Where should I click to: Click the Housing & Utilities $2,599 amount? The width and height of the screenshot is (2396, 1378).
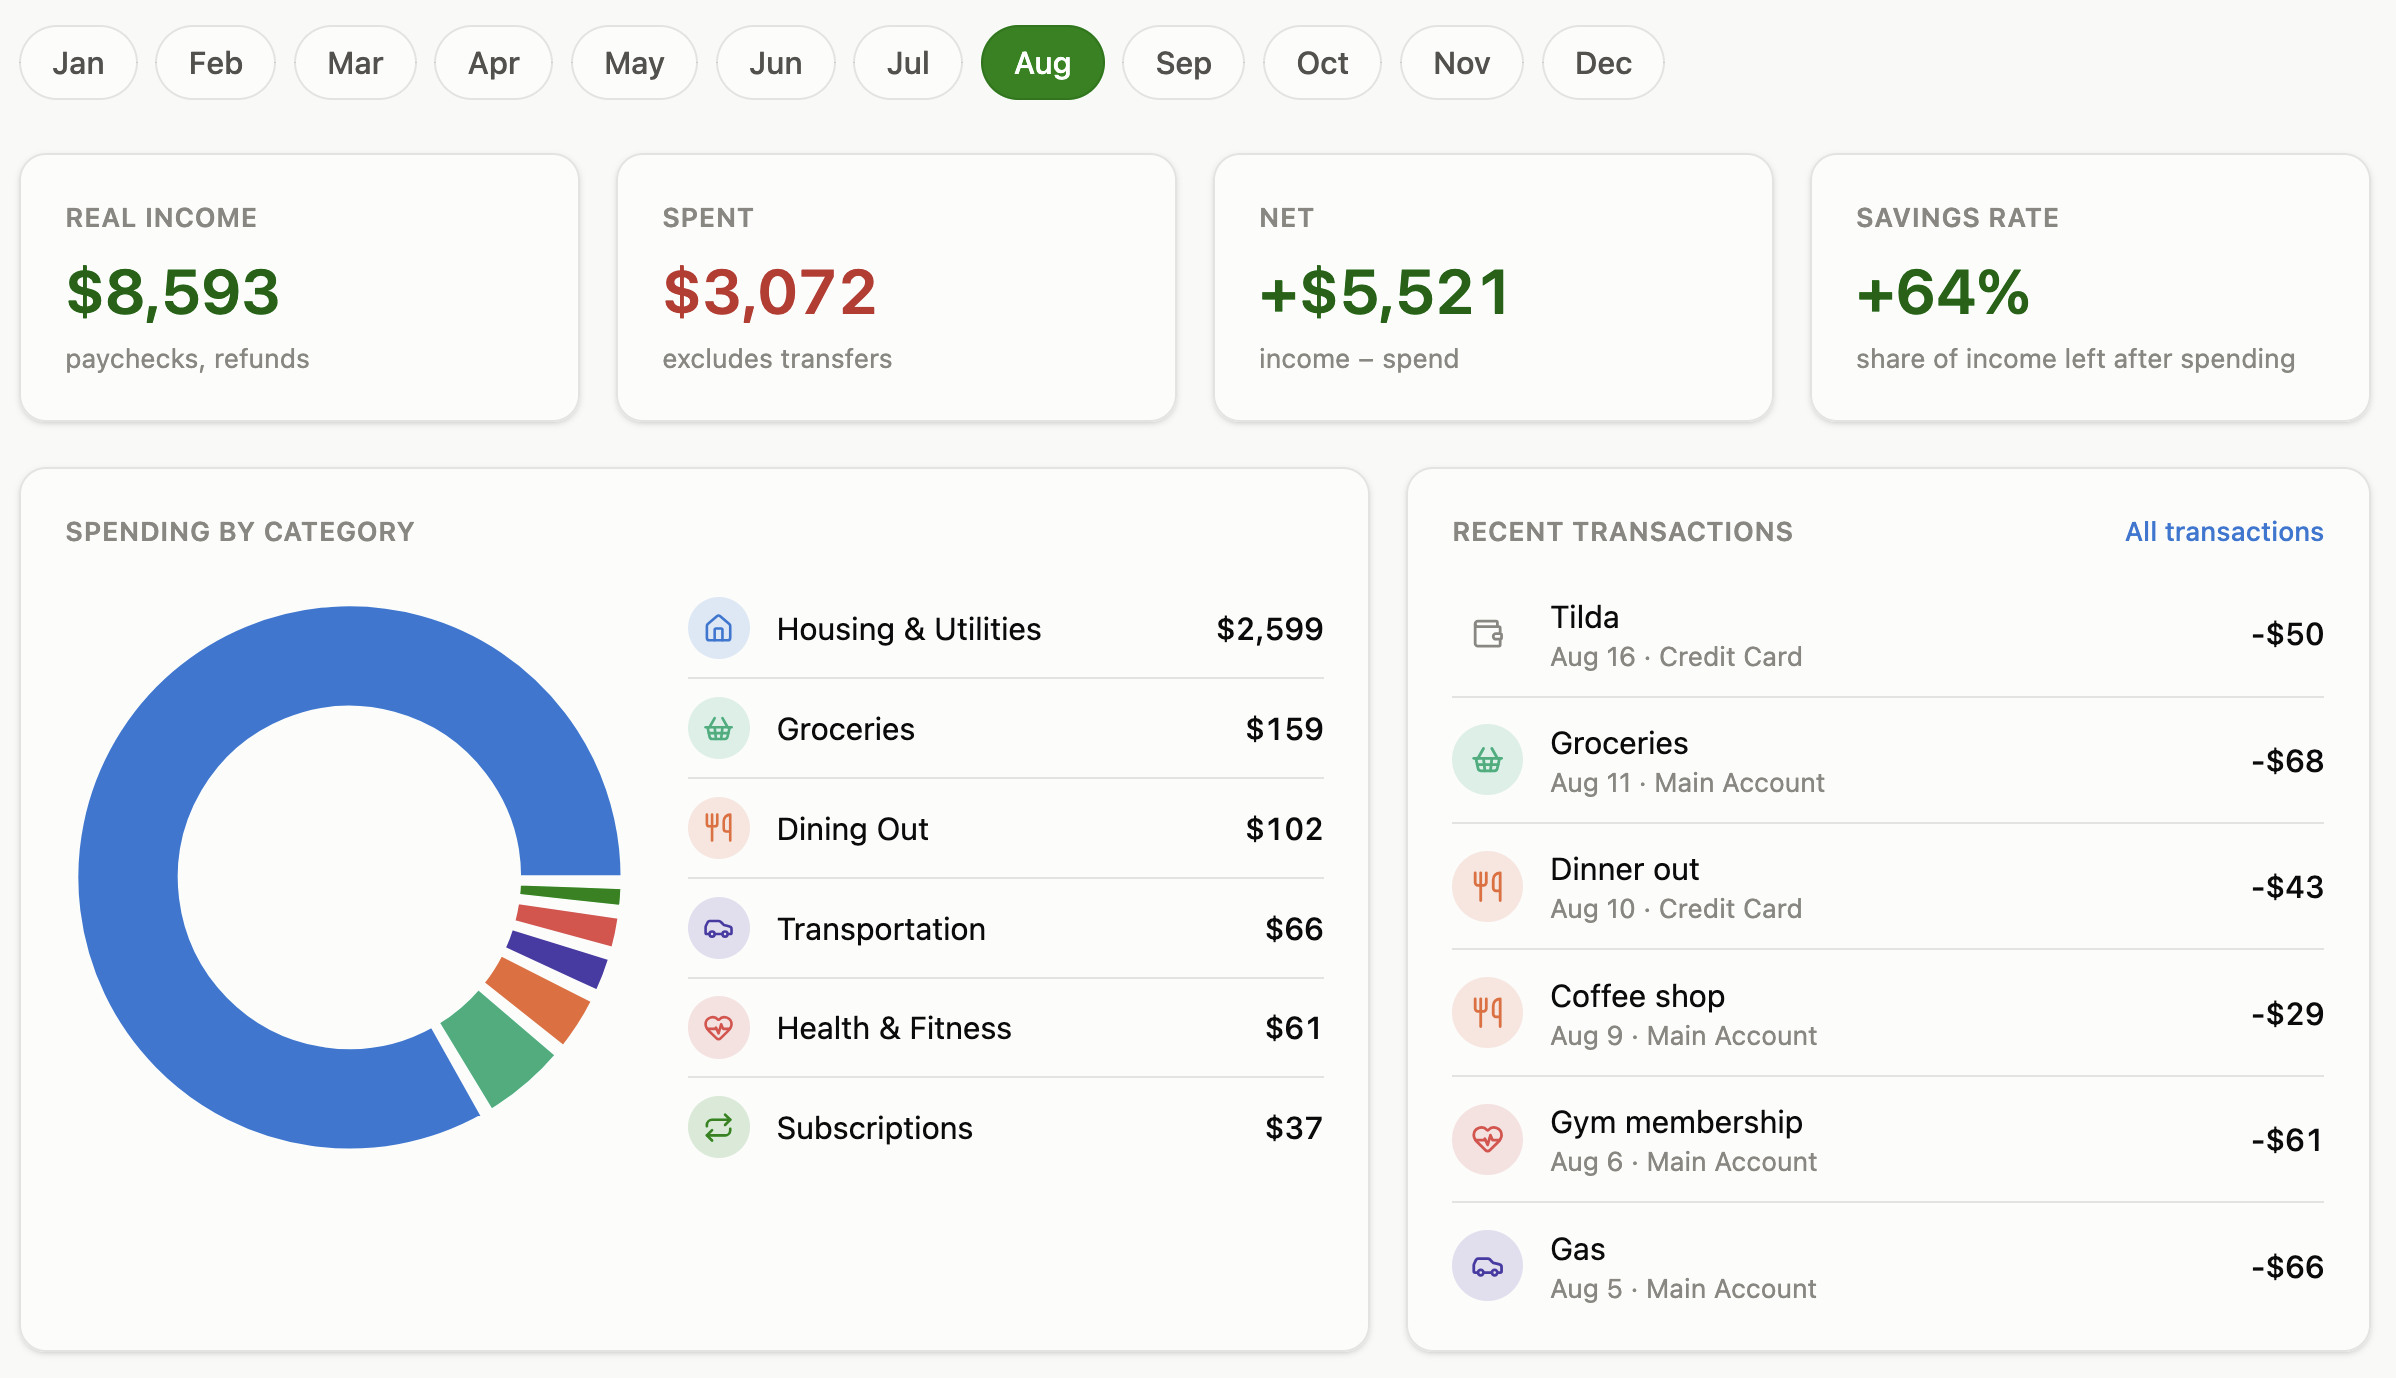click(x=1269, y=629)
